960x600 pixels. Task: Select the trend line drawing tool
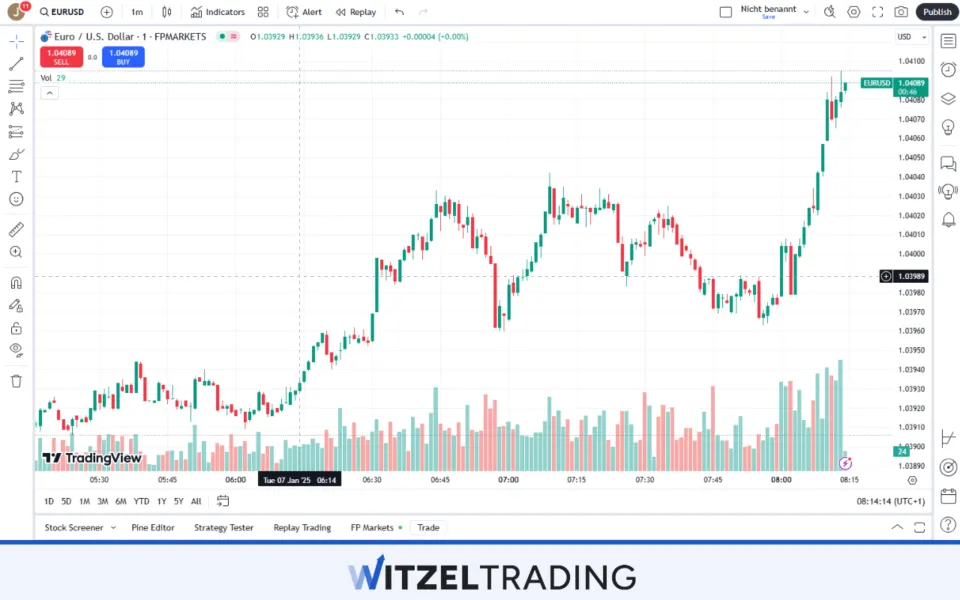click(16, 64)
